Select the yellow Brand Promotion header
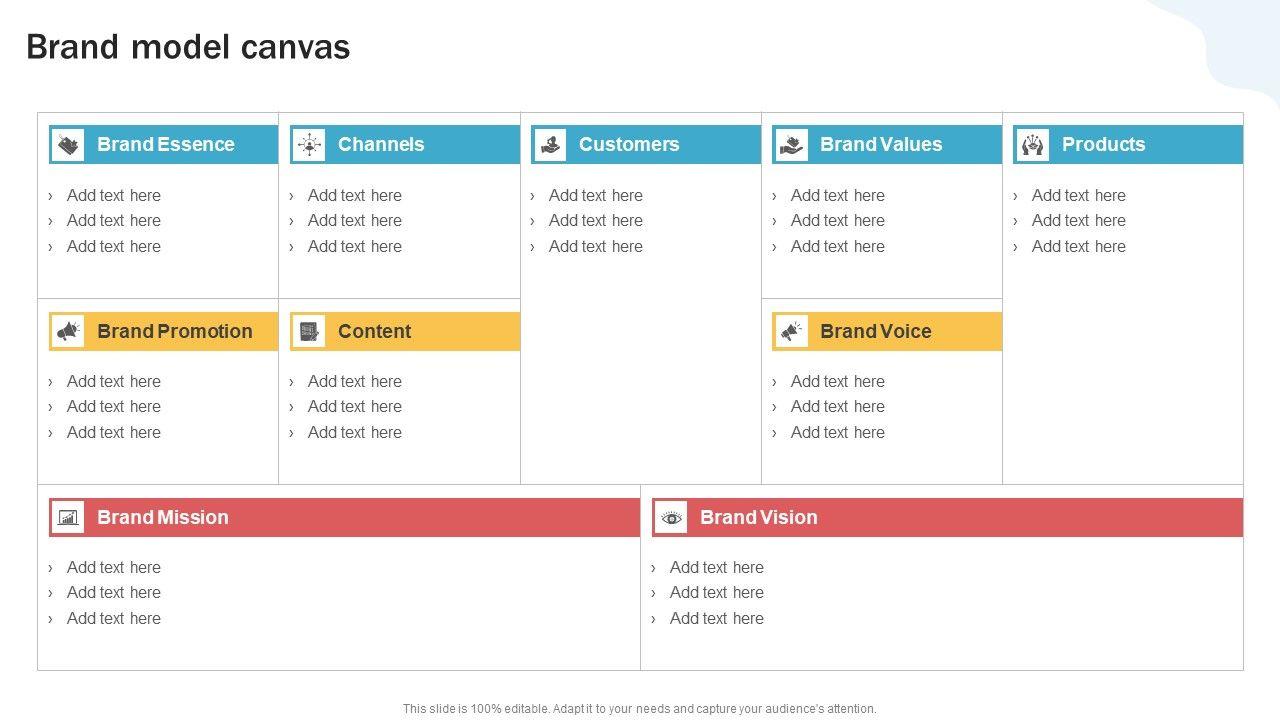The height and width of the screenshot is (720, 1280). [x=175, y=331]
